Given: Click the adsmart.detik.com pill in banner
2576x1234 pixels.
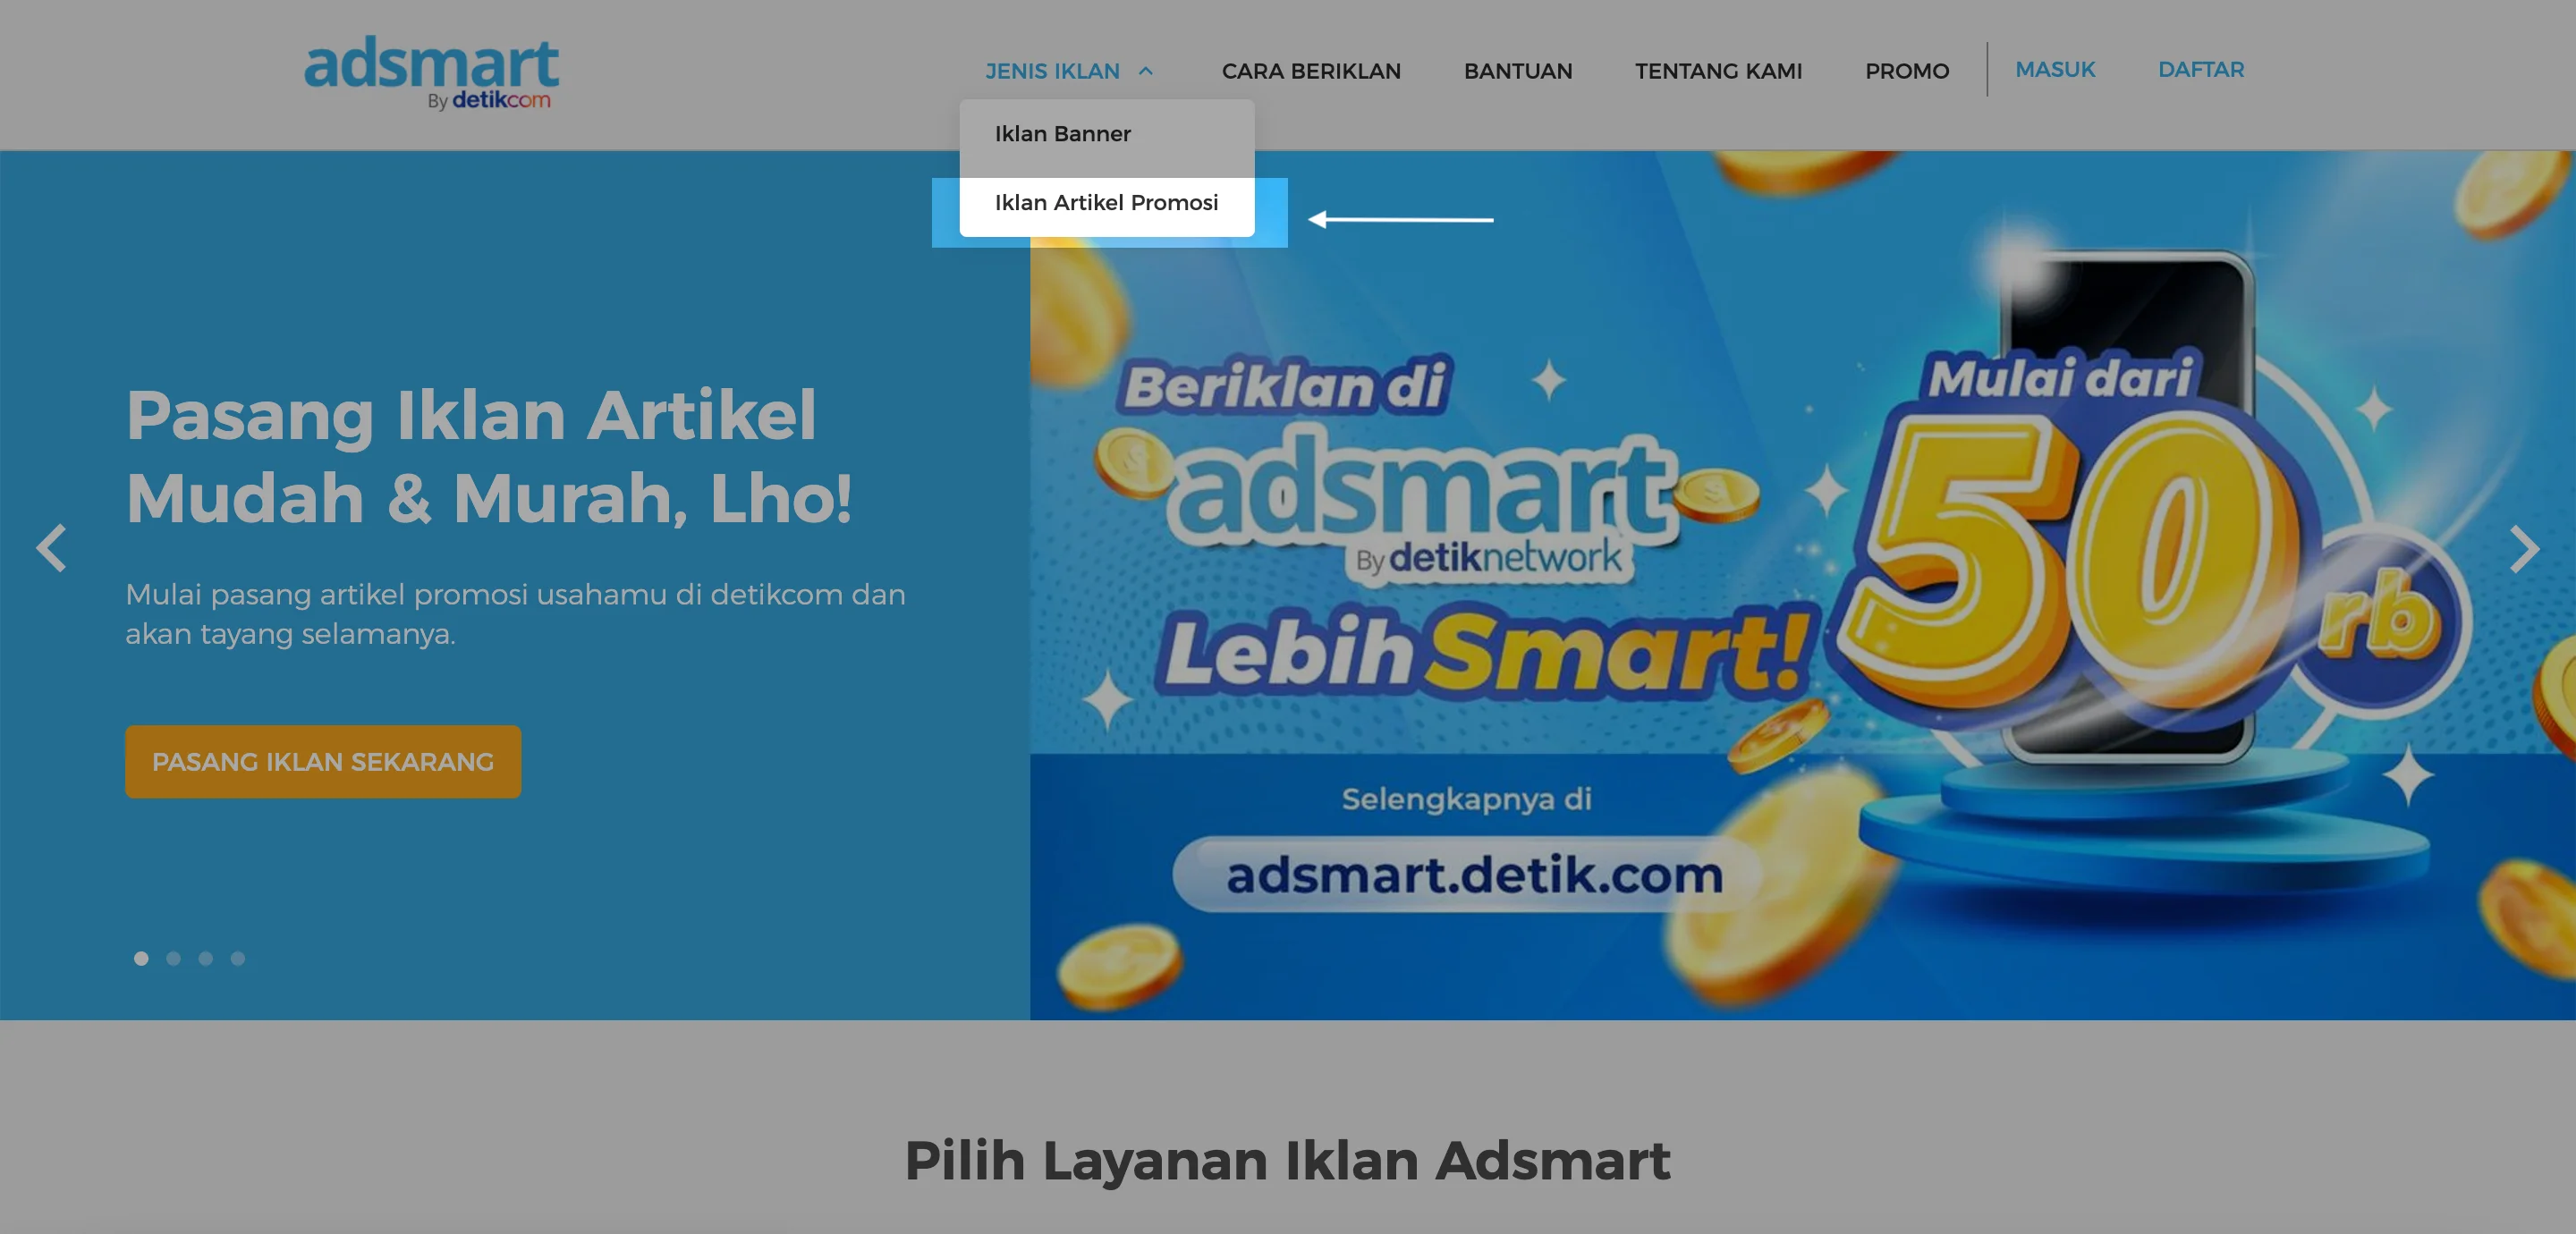Looking at the screenshot, I should [x=1470, y=874].
